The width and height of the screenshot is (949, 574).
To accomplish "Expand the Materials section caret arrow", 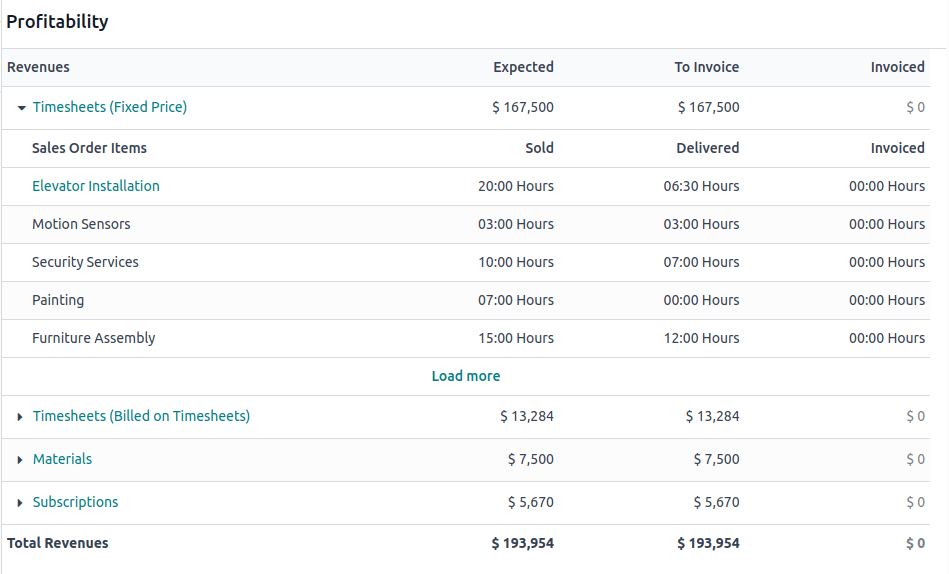I will pyautogui.click(x=21, y=460).
